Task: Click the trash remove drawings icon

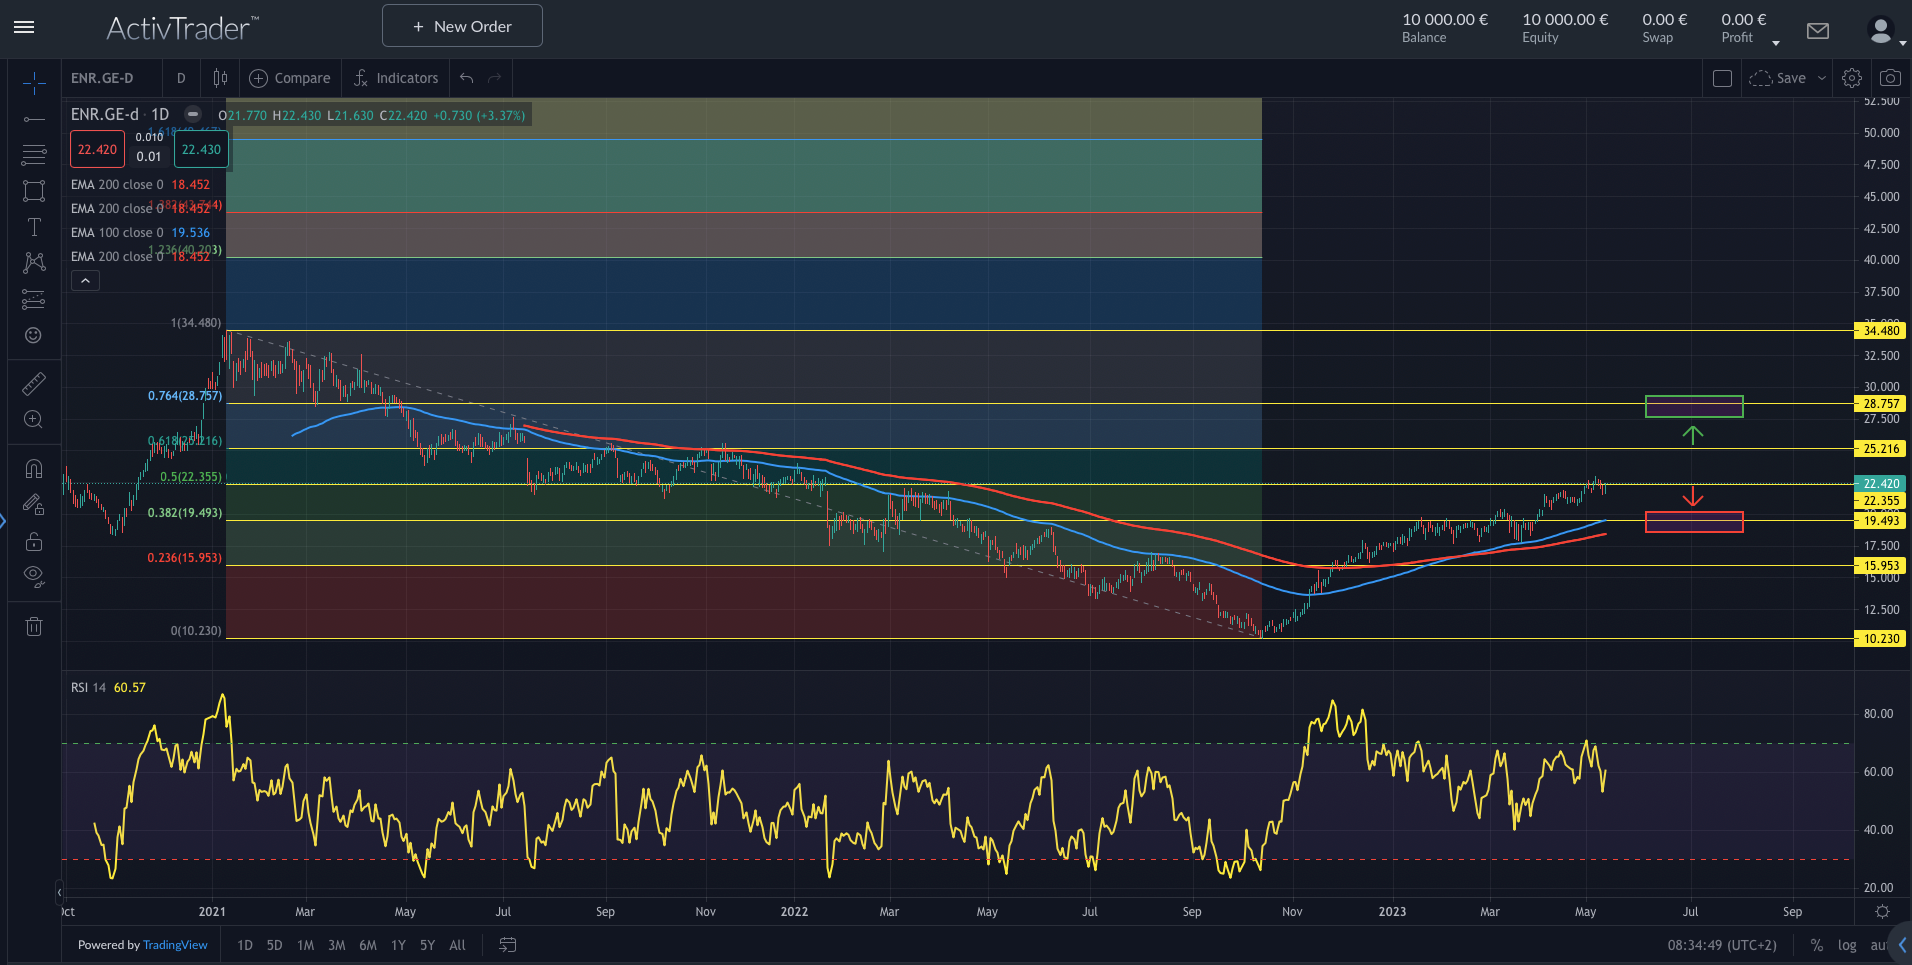Action: pos(34,627)
